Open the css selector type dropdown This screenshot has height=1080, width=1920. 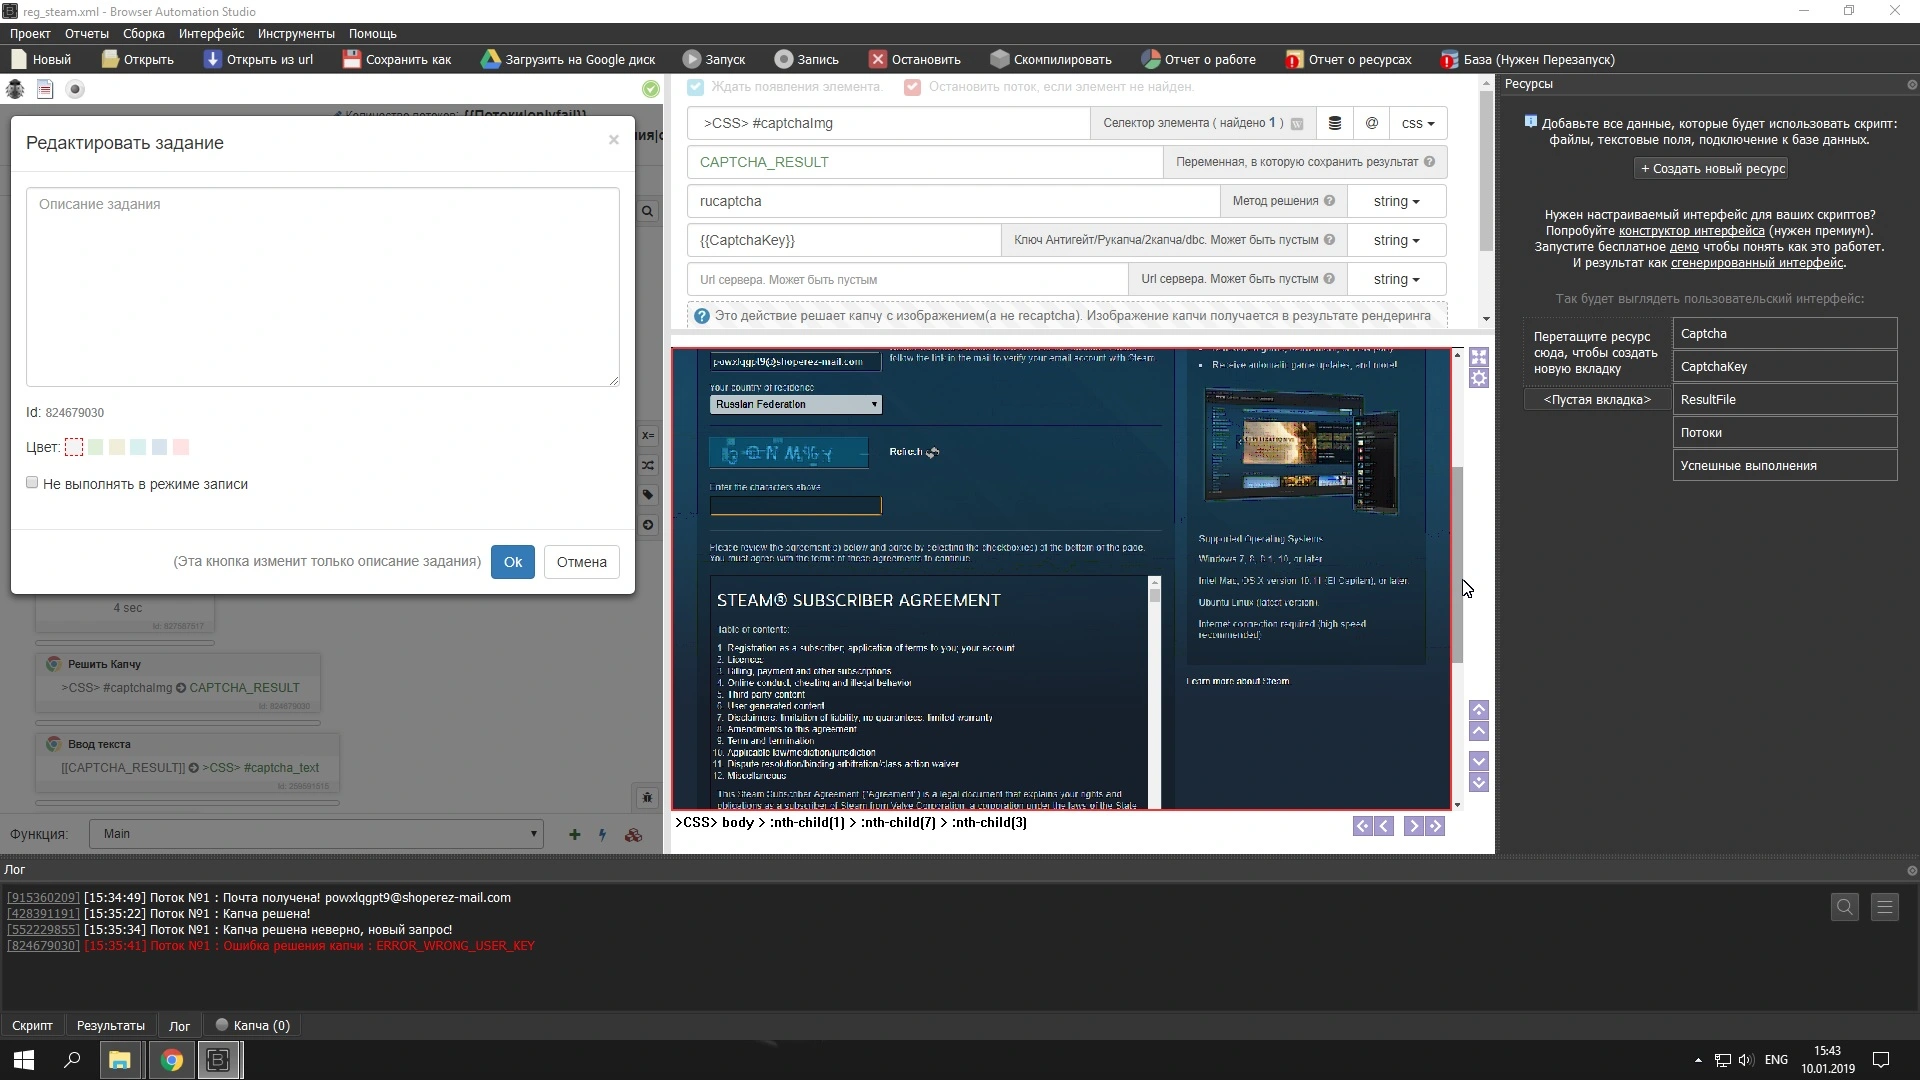coord(1418,123)
